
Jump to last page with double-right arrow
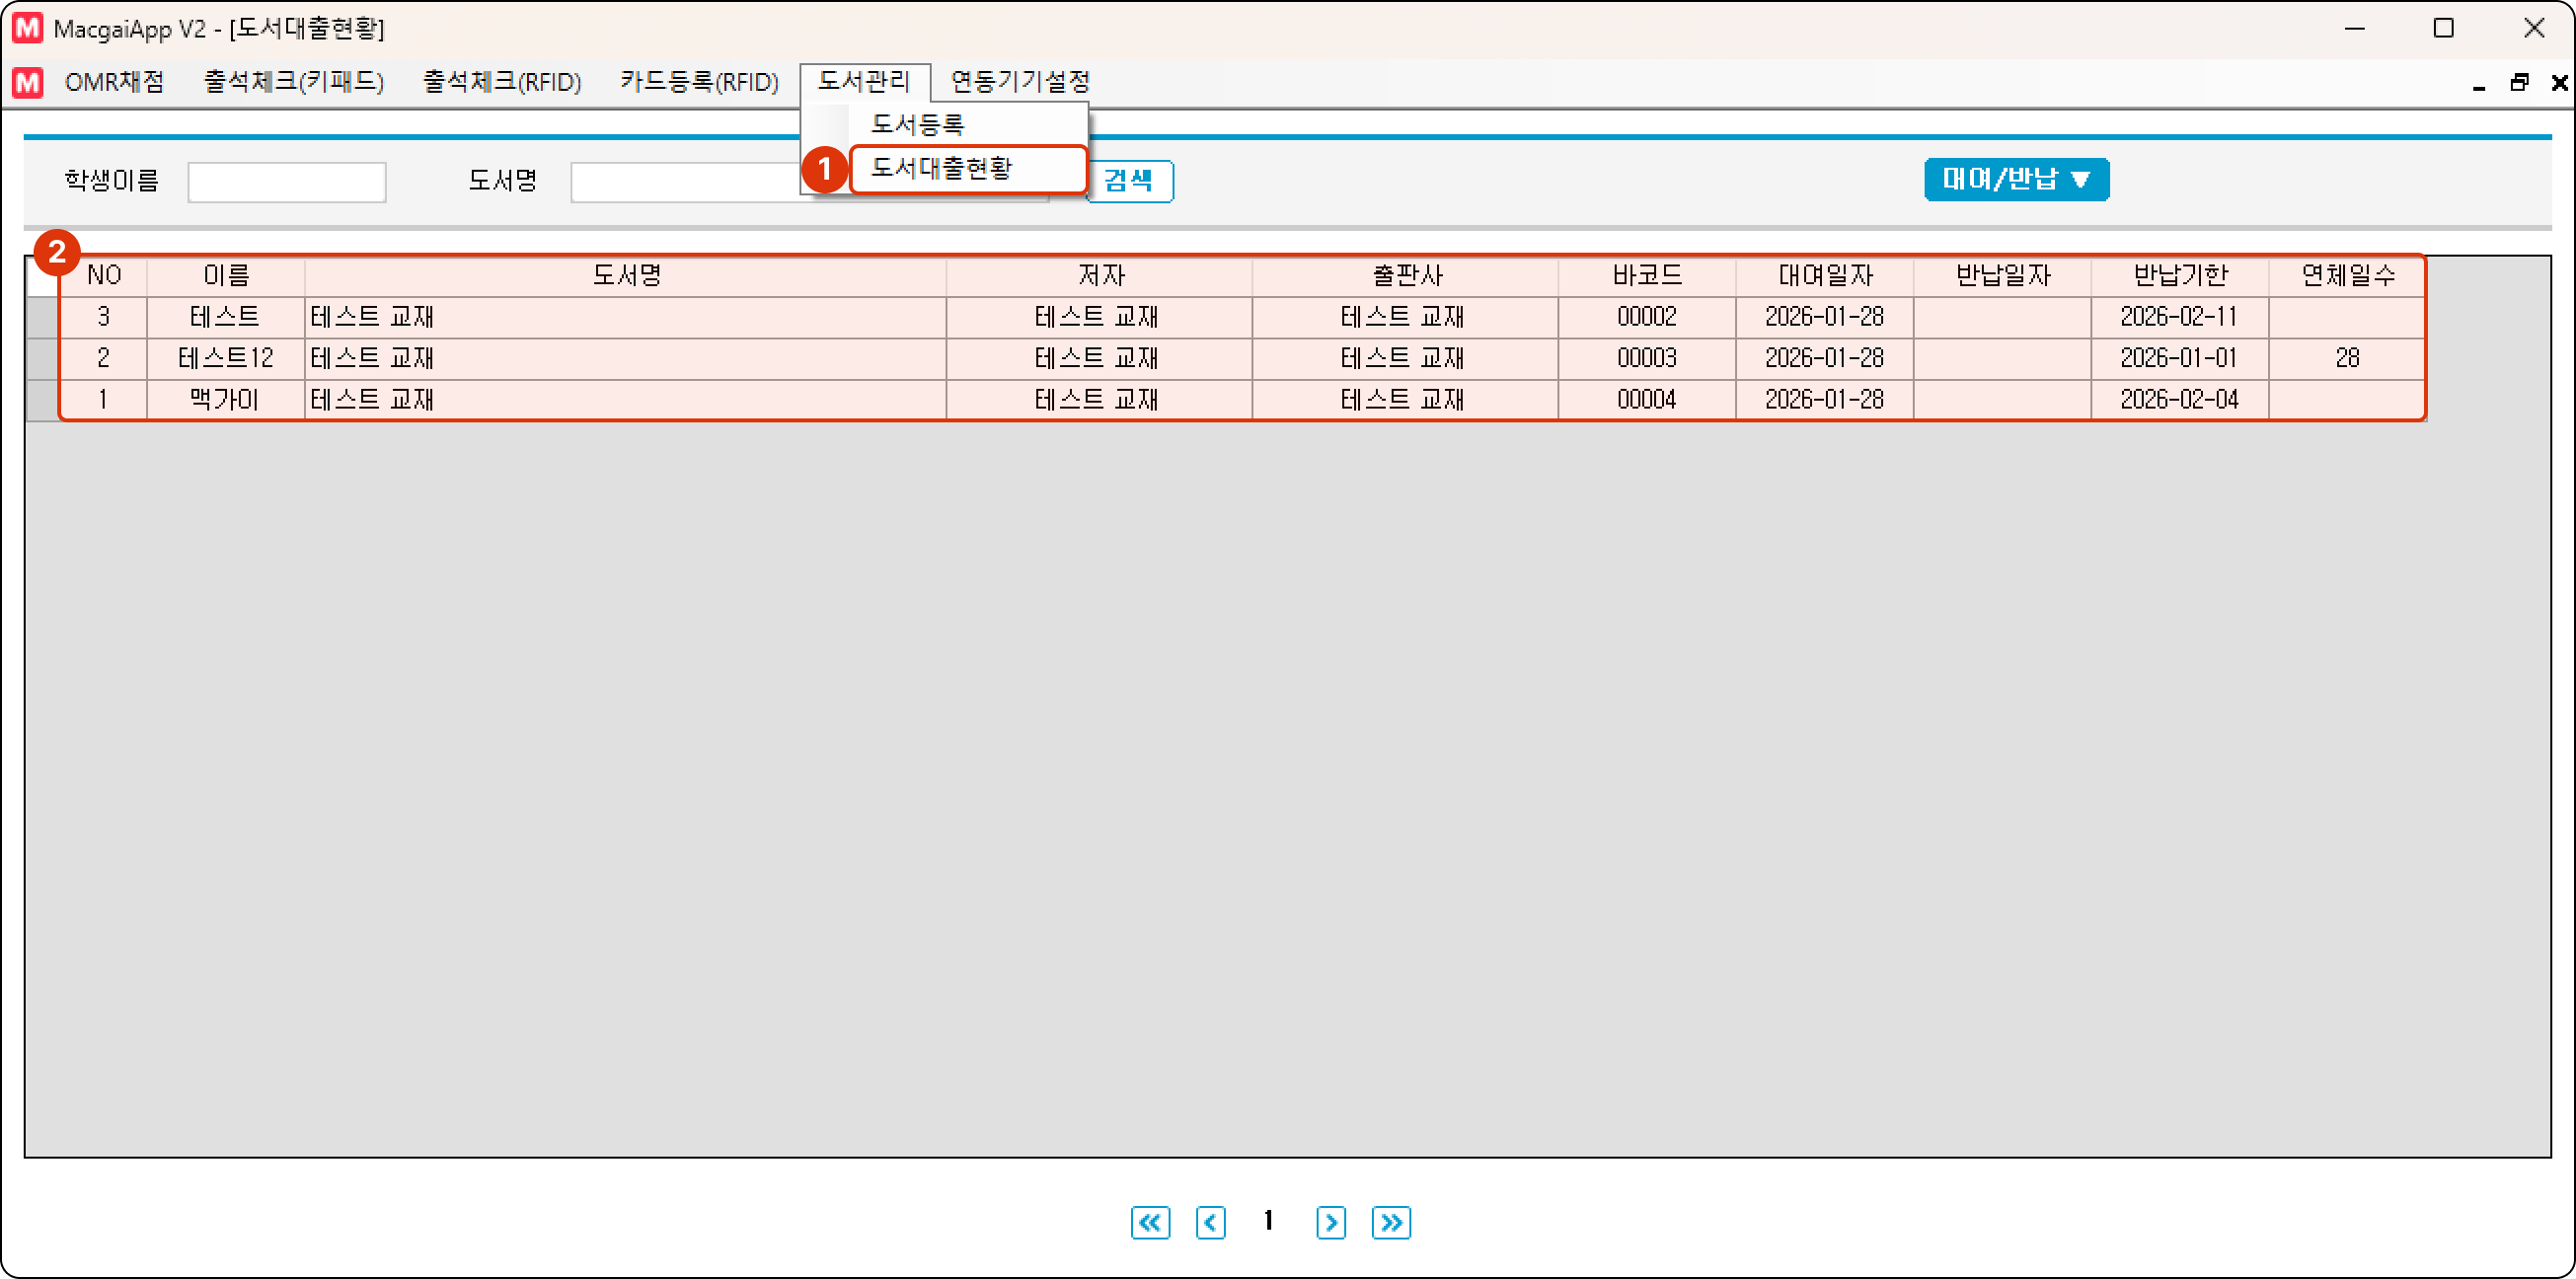(x=1391, y=1222)
